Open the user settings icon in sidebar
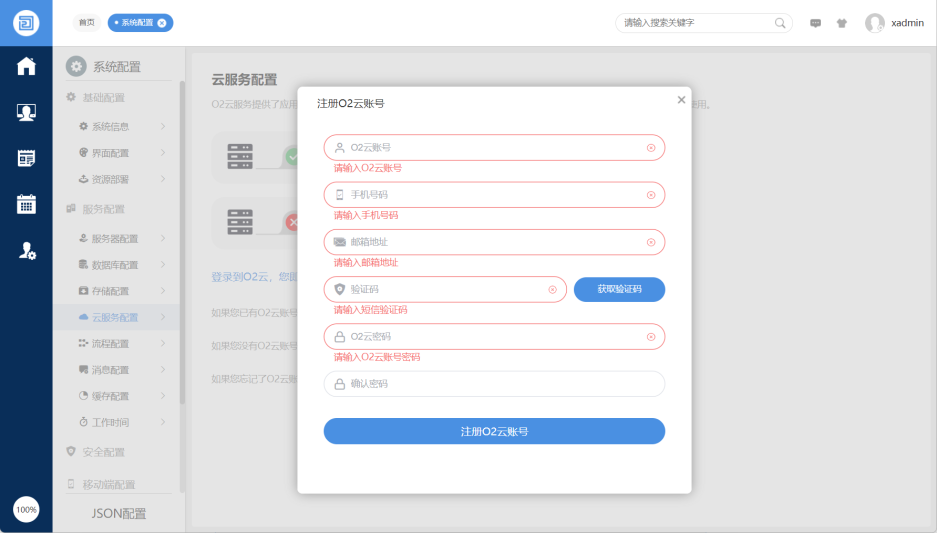 [x=26, y=250]
